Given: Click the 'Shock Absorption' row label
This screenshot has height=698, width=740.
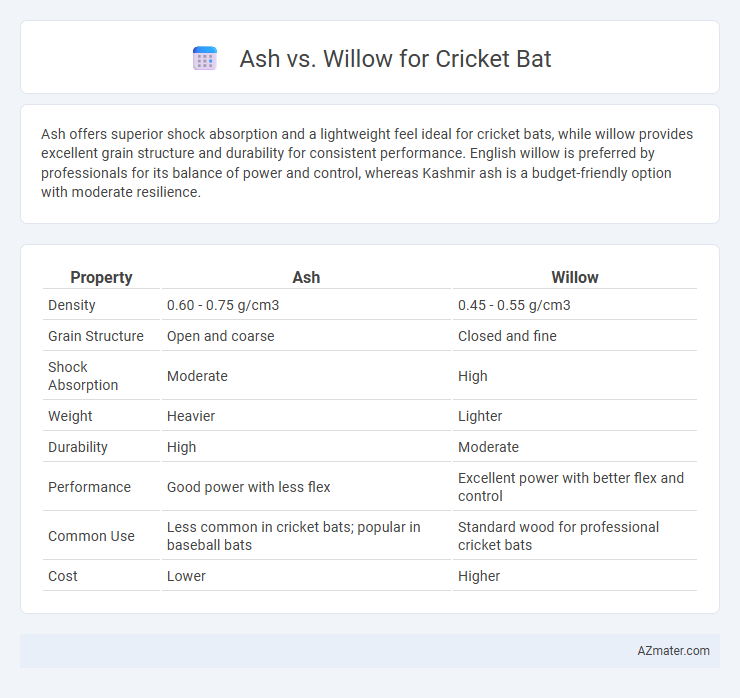Looking at the screenshot, I should 83,376.
